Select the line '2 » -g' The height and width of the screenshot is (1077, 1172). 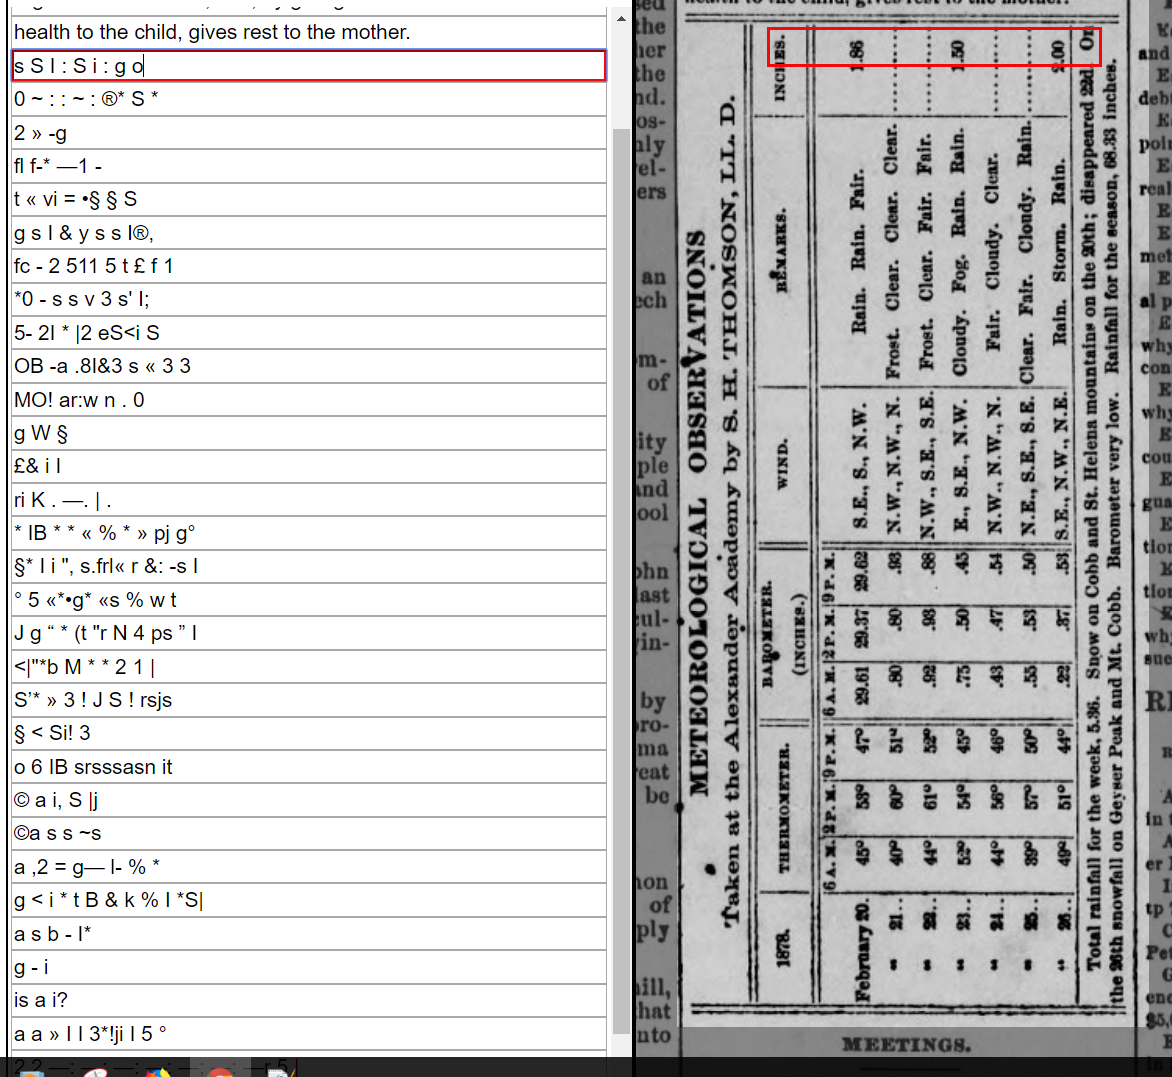309,133
